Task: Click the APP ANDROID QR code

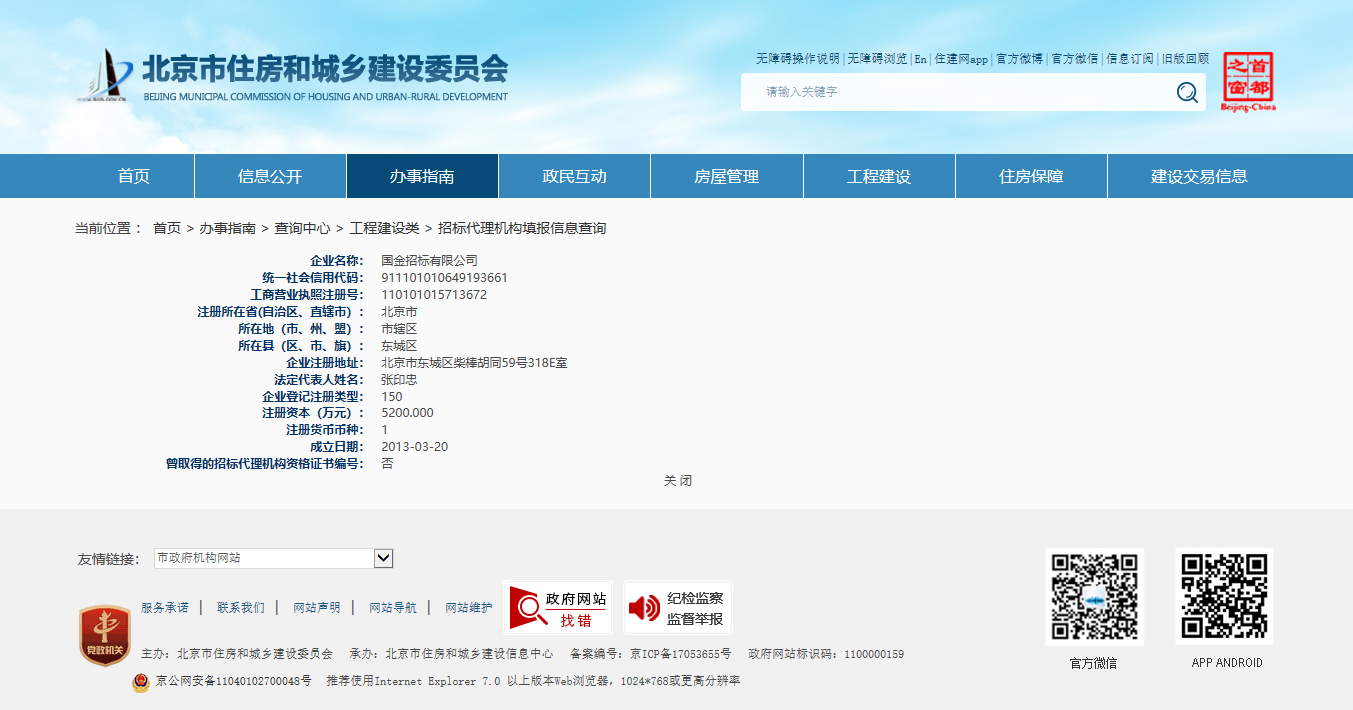Action: (1225, 597)
